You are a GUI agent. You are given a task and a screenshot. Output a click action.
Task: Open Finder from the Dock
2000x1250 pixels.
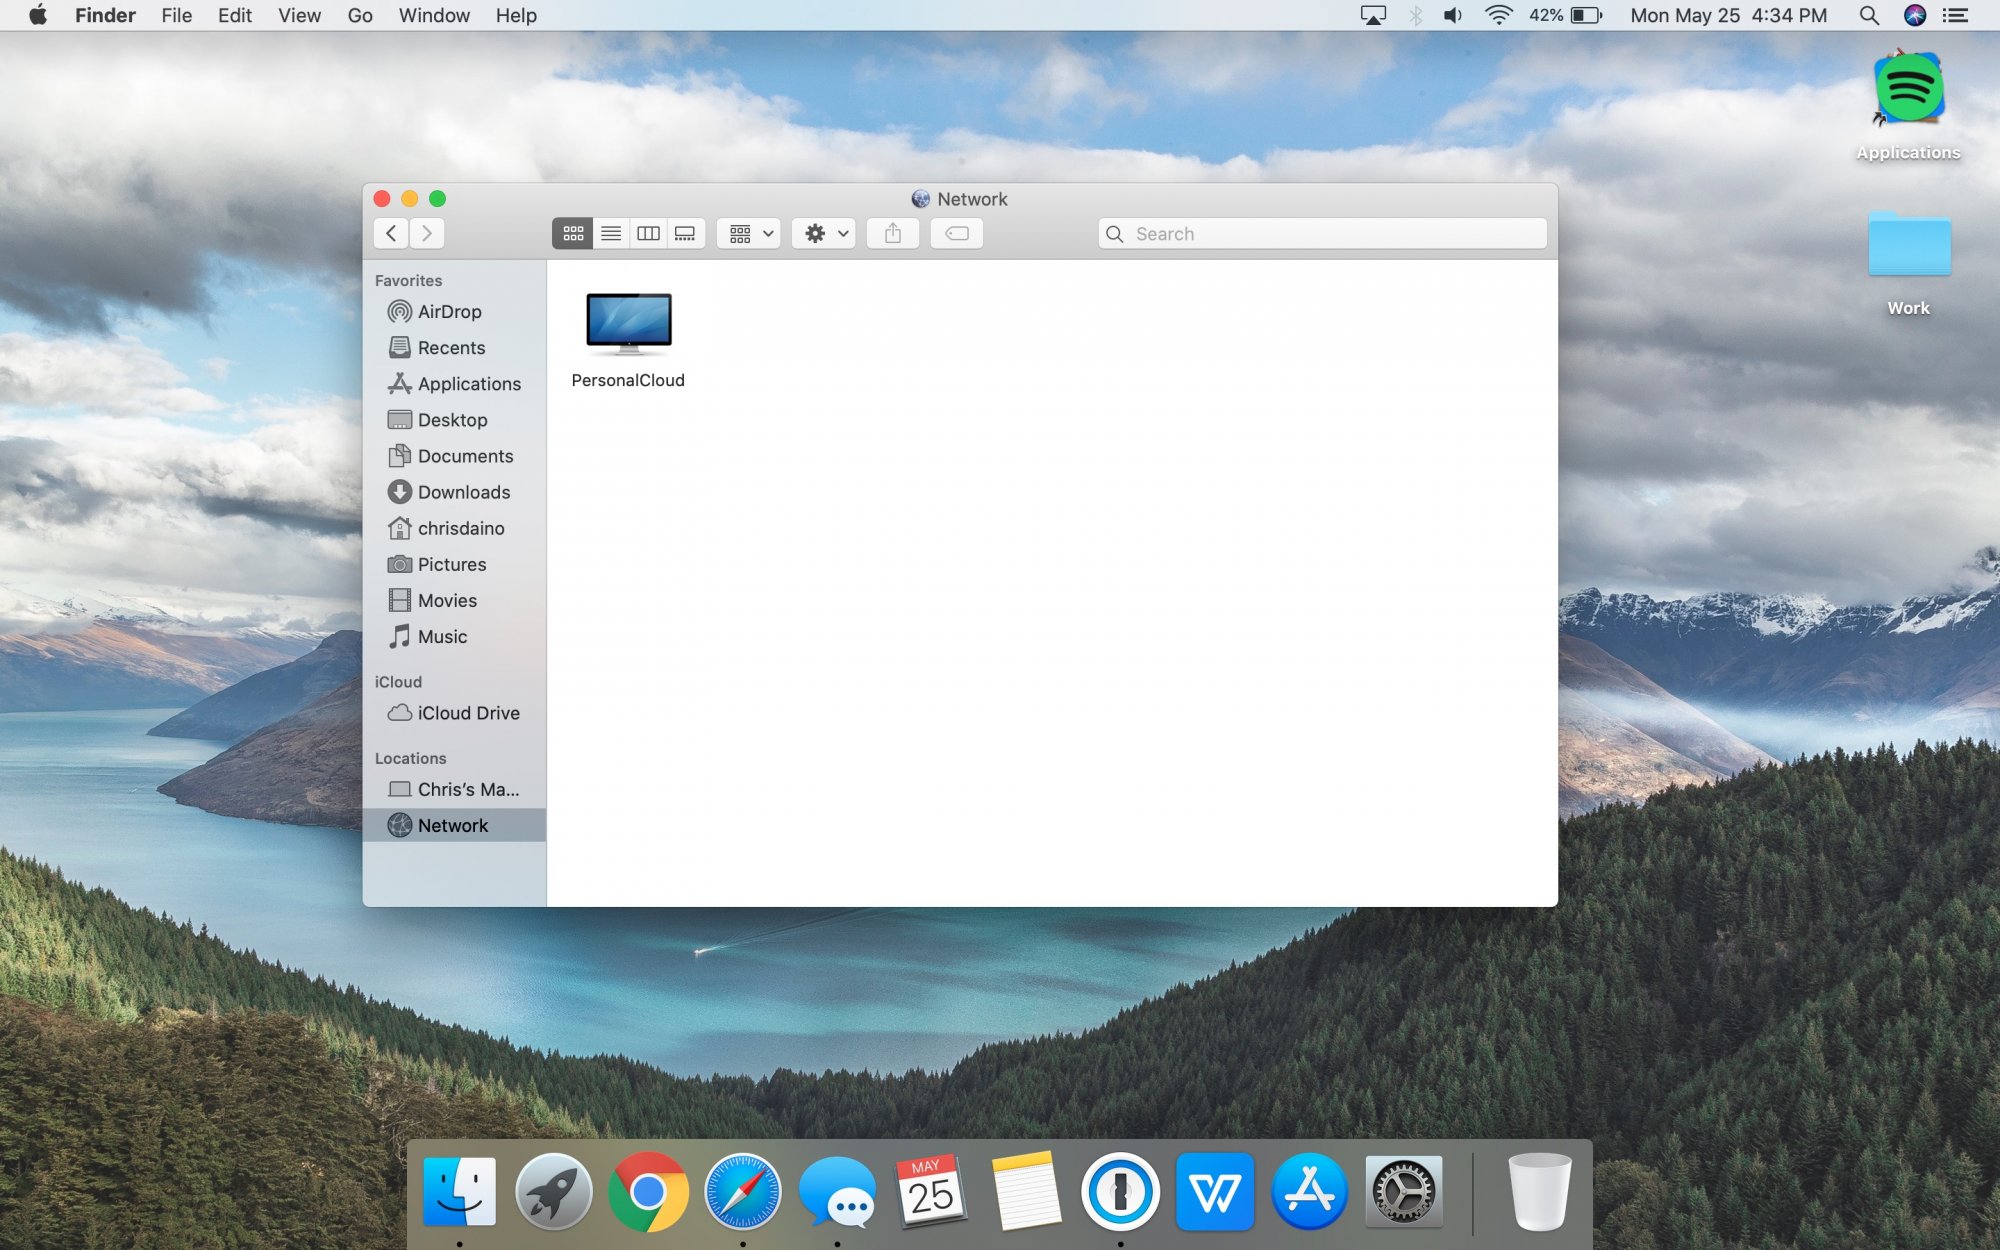coord(459,1191)
